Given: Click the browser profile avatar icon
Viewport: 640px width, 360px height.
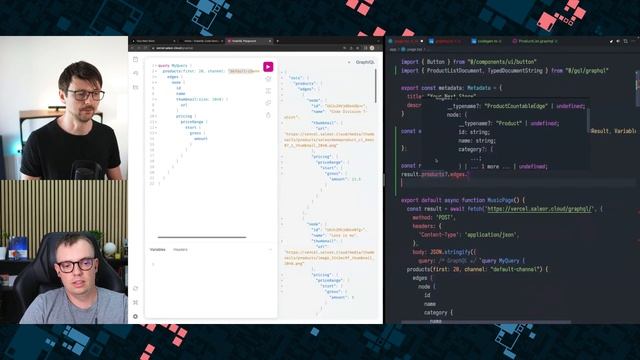Looking at the screenshot, I should coord(372,48).
